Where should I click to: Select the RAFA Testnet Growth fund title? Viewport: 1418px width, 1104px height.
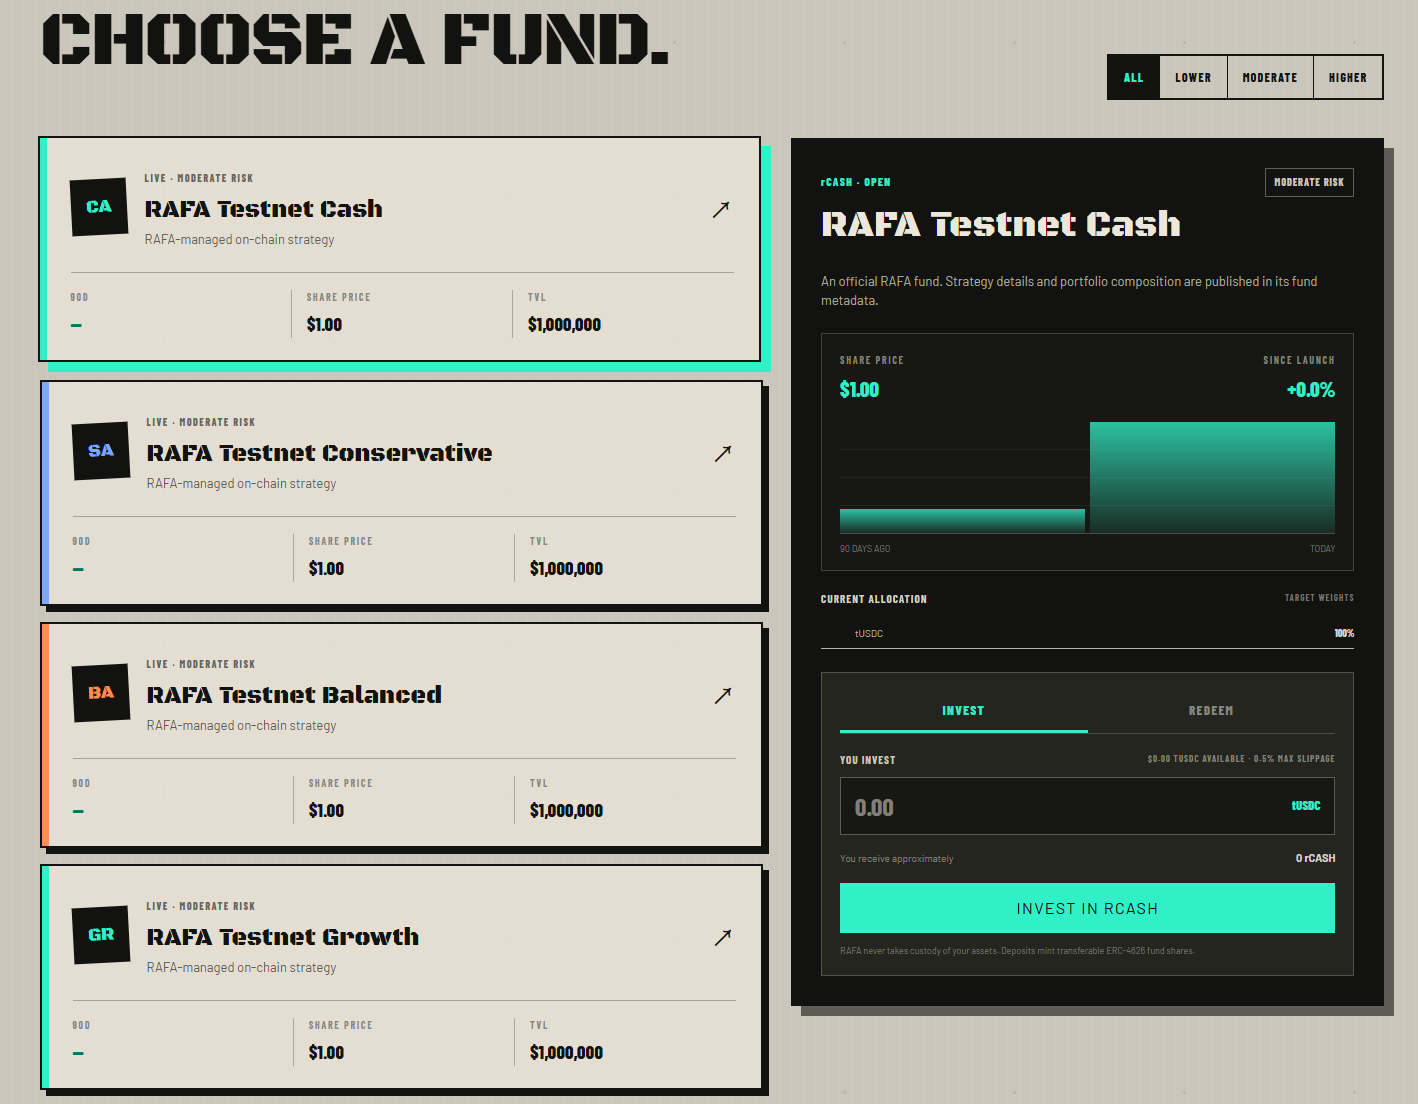coord(283,937)
